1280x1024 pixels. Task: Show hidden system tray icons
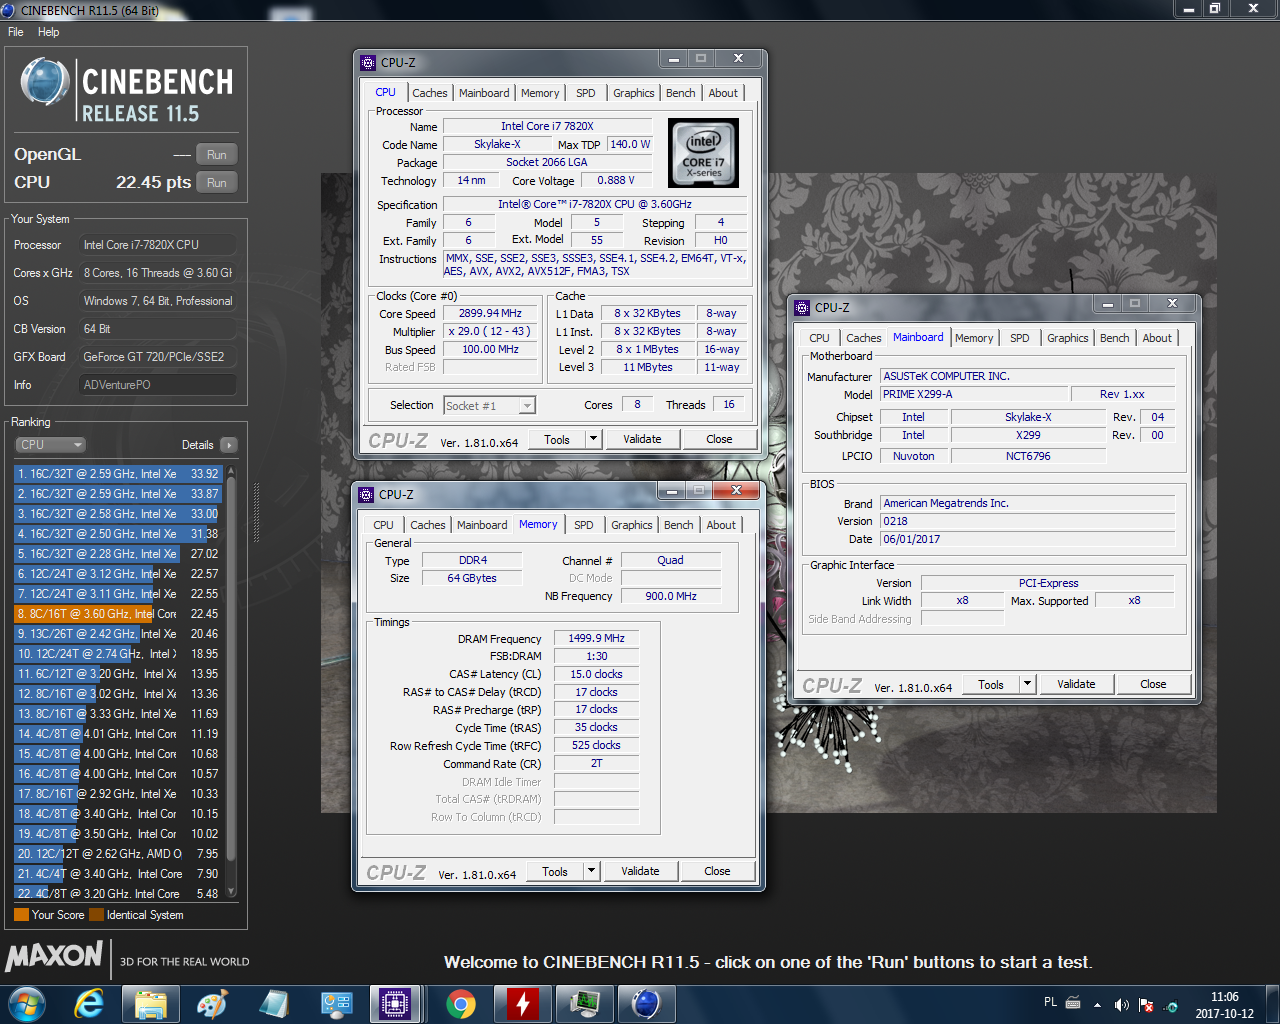pos(1097,1005)
